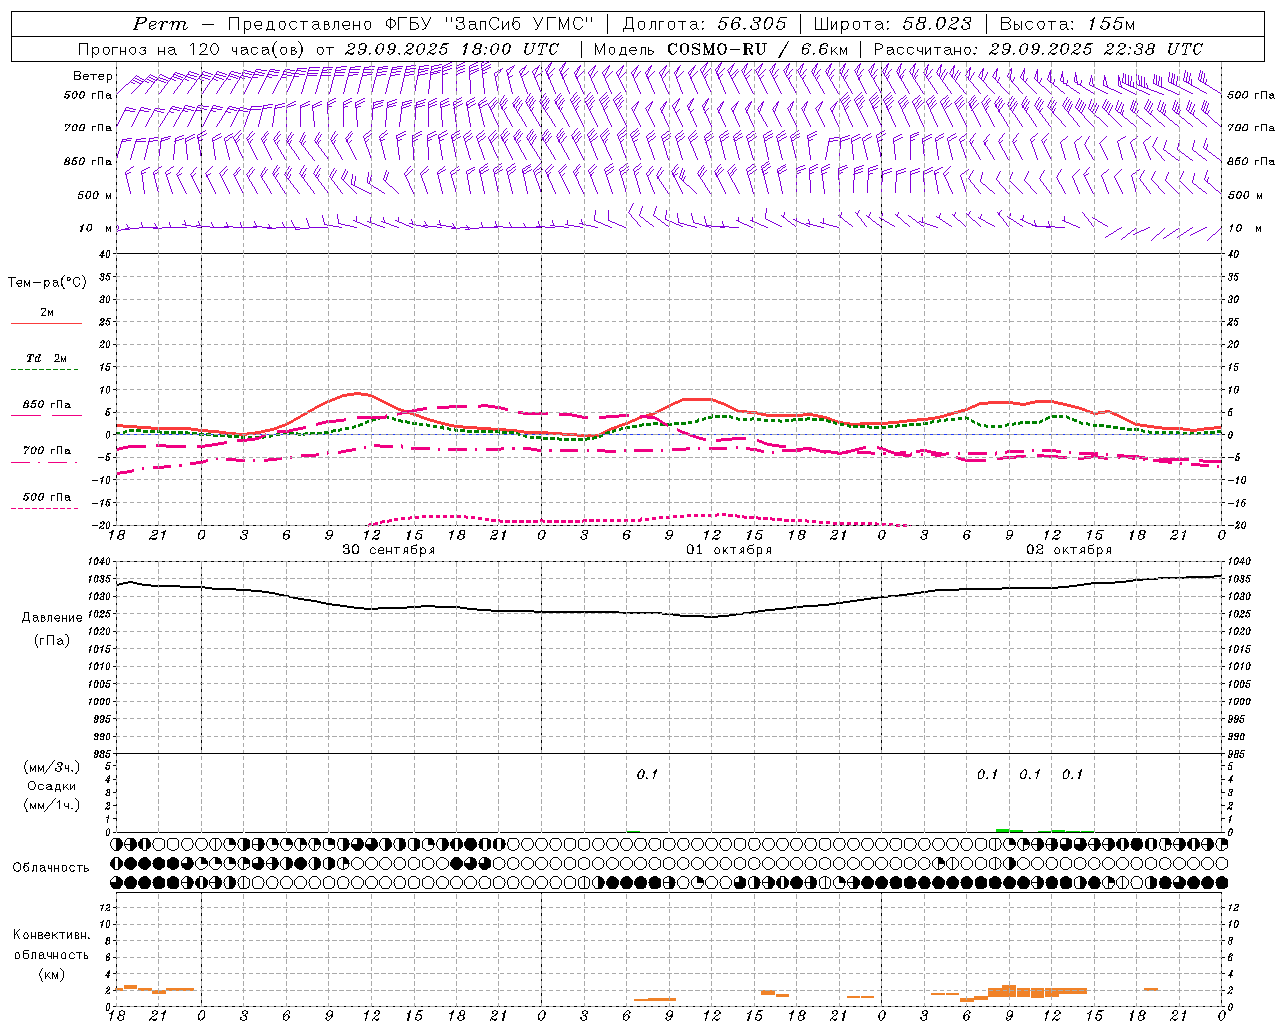Click the Облачность row label

point(51,867)
